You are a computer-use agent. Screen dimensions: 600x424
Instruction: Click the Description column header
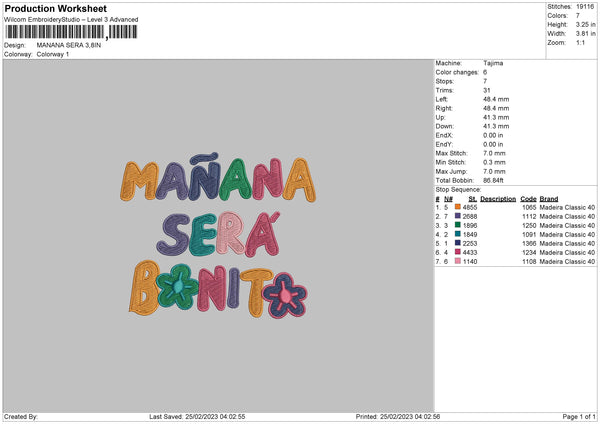pyautogui.click(x=497, y=198)
